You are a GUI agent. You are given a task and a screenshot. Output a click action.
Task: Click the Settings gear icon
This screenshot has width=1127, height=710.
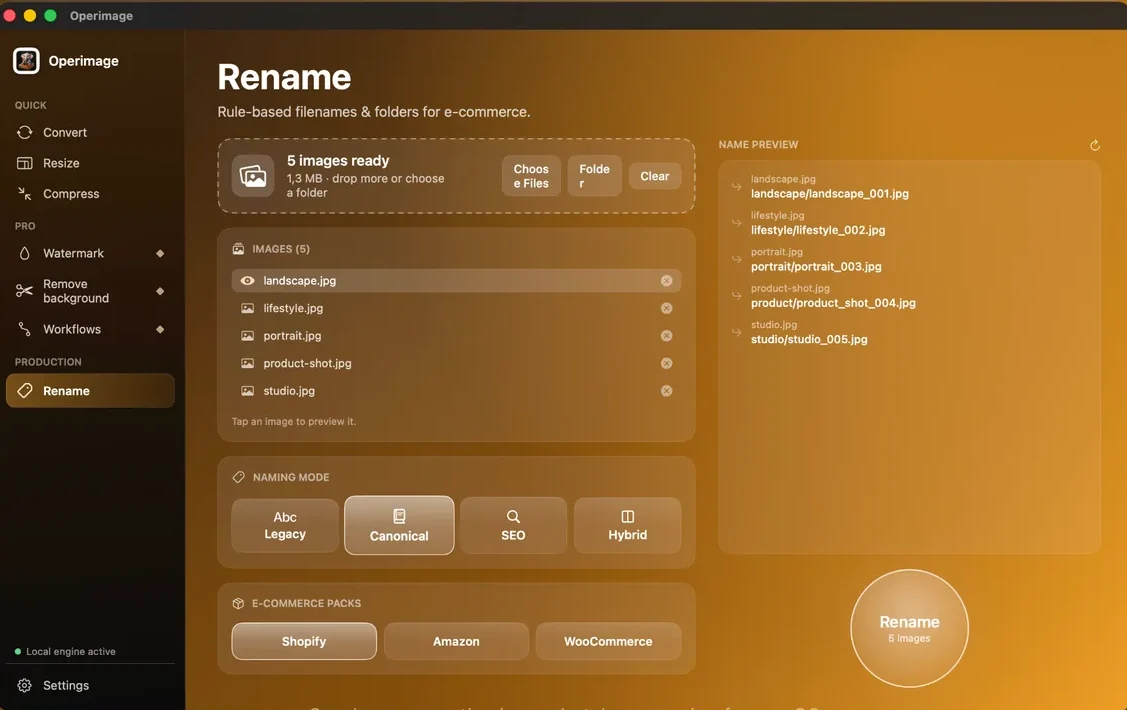coord(24,686)
